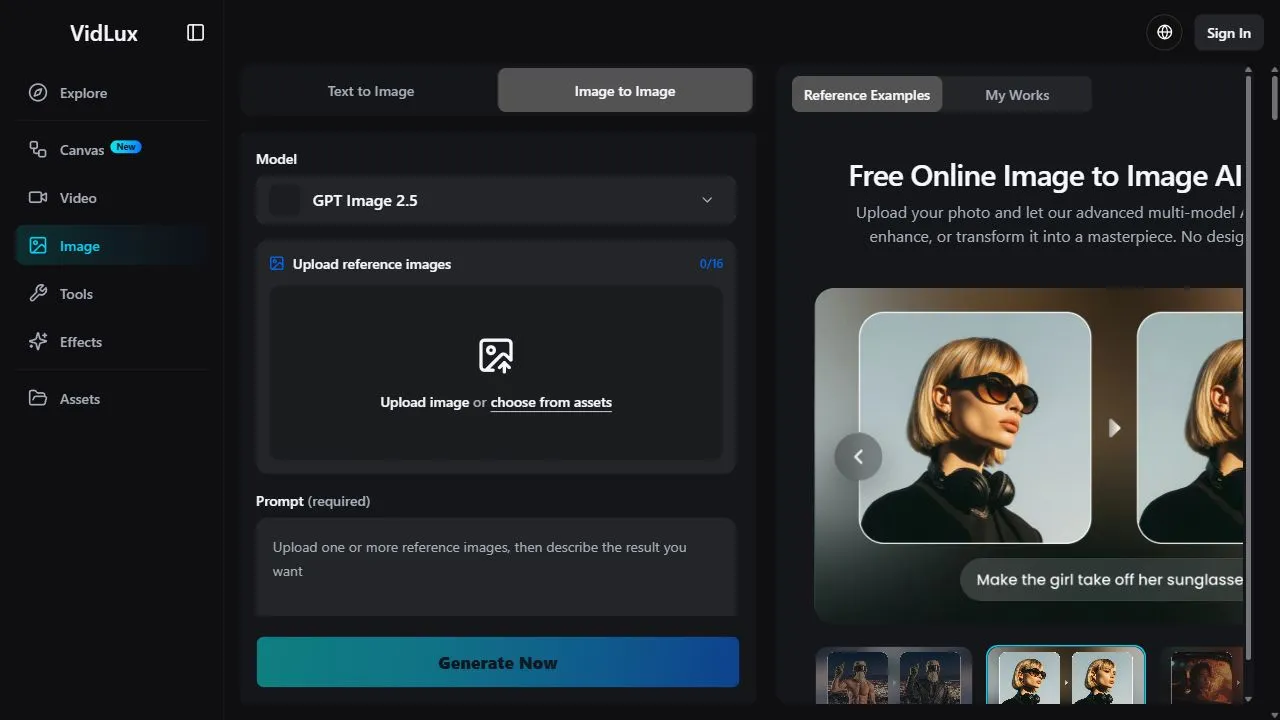This screenshot has height=720, width=1280.
Task: Click the Canvas shapes icon
Action: (x=38, y=149)
